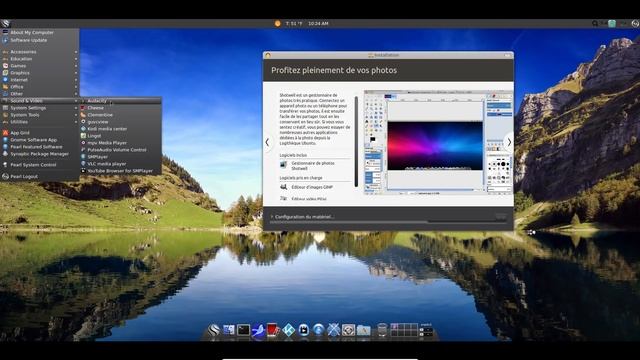Click the Pearl logo in the dock
This screenshot has height=360, width=640.
pyautogui.click(x=214, y=330)
